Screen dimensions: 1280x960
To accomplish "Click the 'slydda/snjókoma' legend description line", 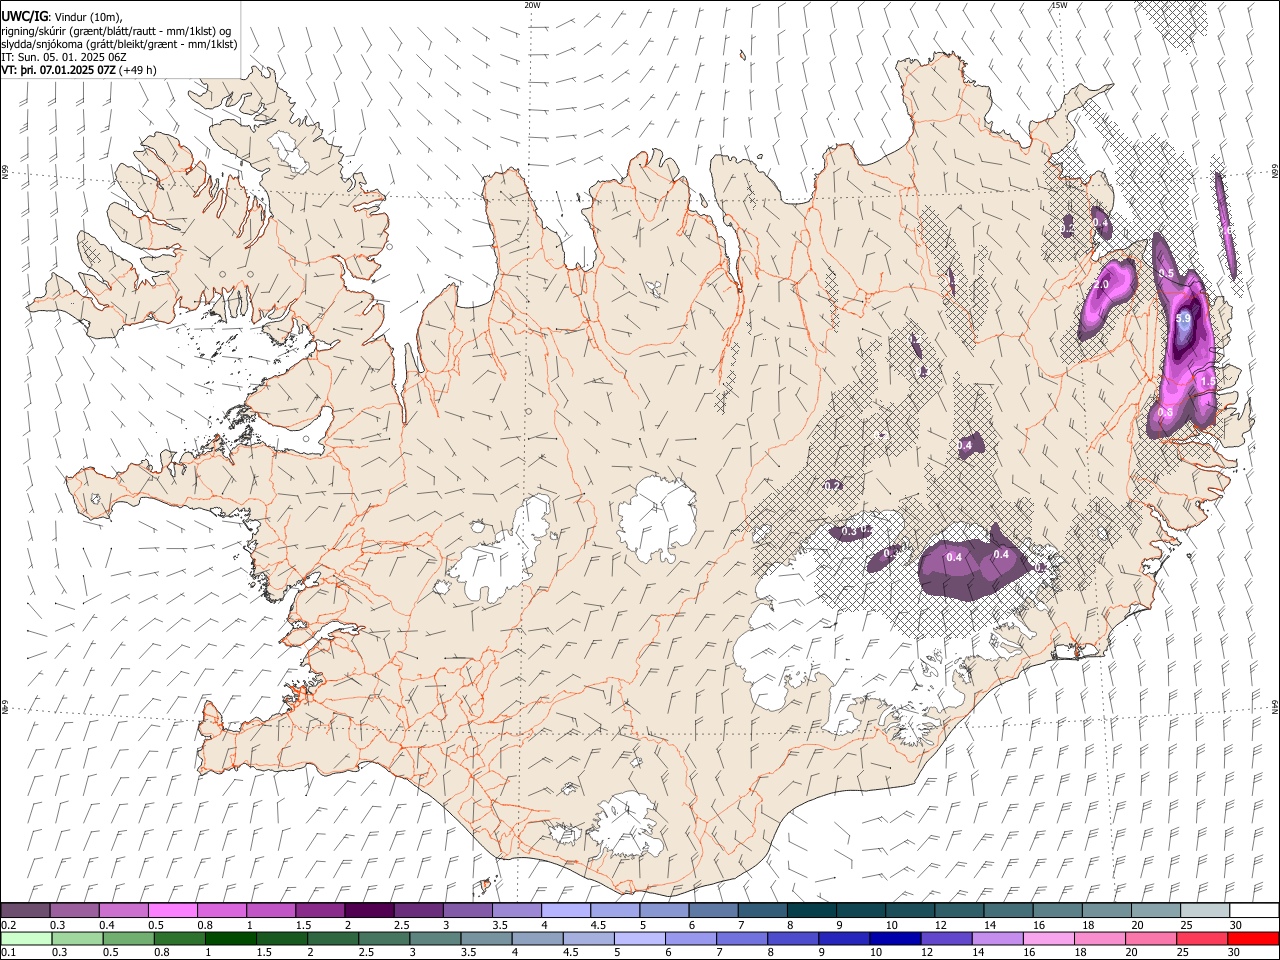I will coord(119,44).
